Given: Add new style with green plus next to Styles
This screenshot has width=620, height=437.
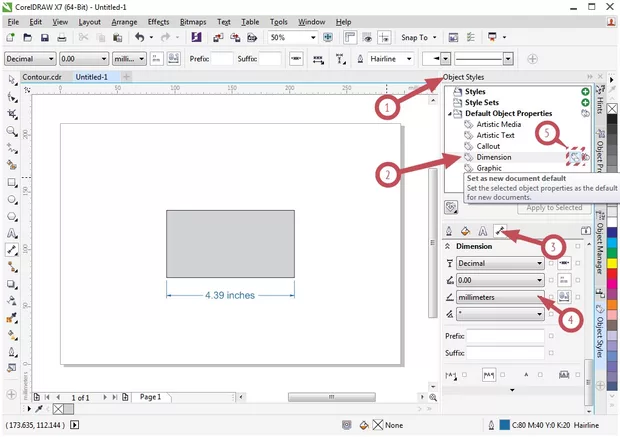Looking at the screenshot, I should coord(585,92).
